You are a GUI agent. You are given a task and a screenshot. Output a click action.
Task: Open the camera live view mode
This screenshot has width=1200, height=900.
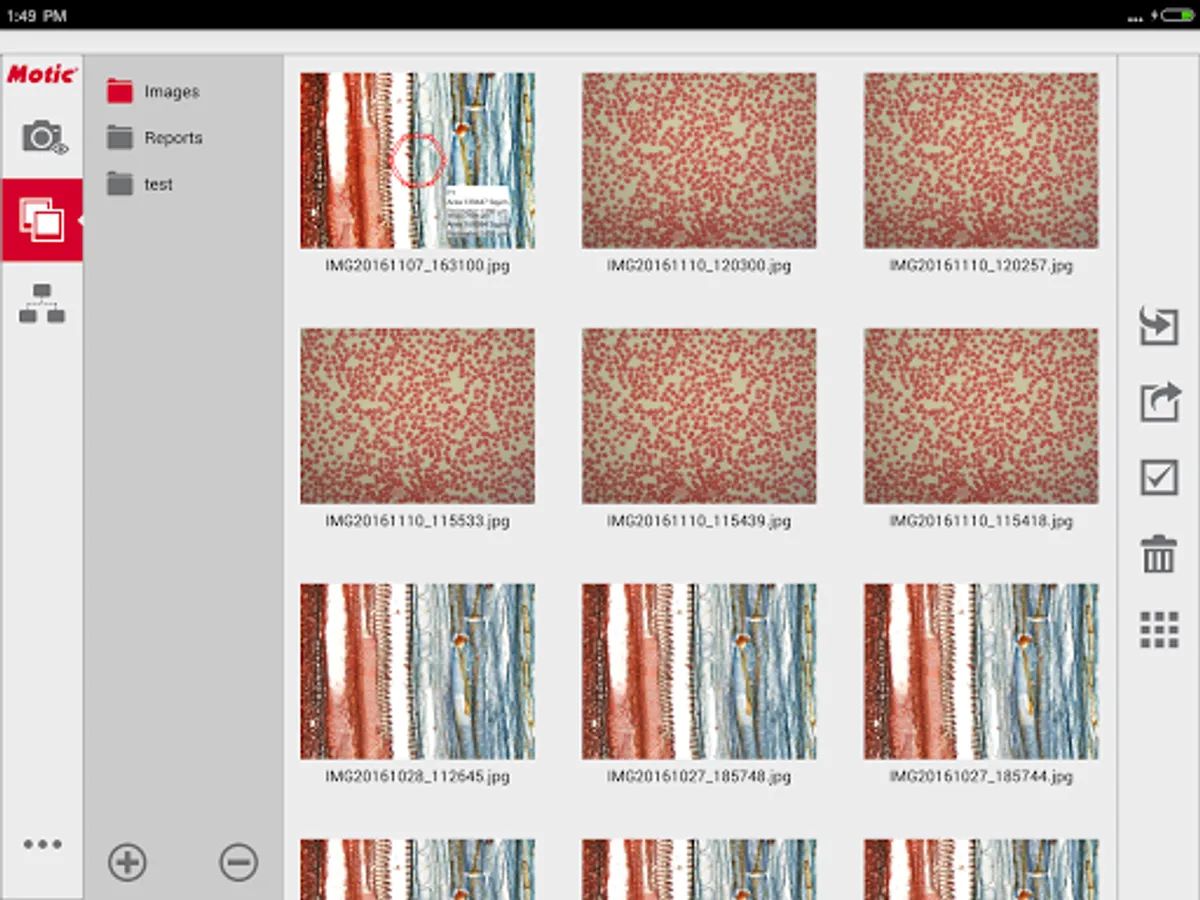[43, 137]
